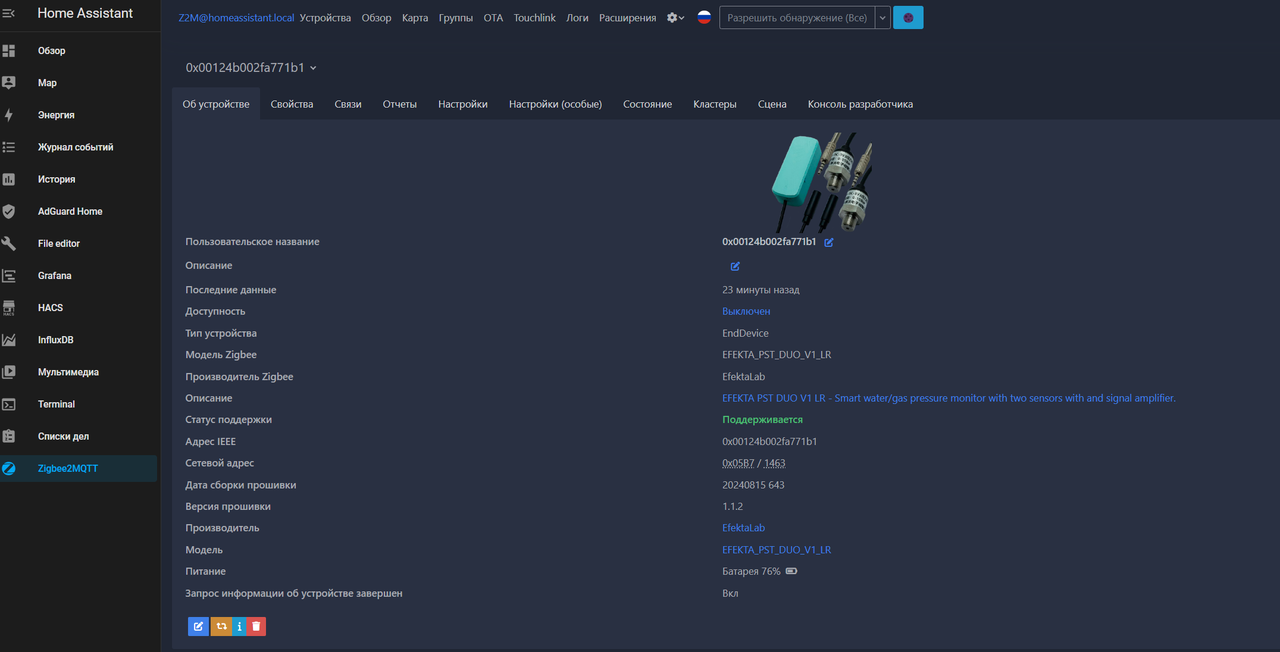This screenshot has width=1280, height=652.
Task: Switch to the Отчеты tab
Action: pyautogui.click(x=400, y=104)
